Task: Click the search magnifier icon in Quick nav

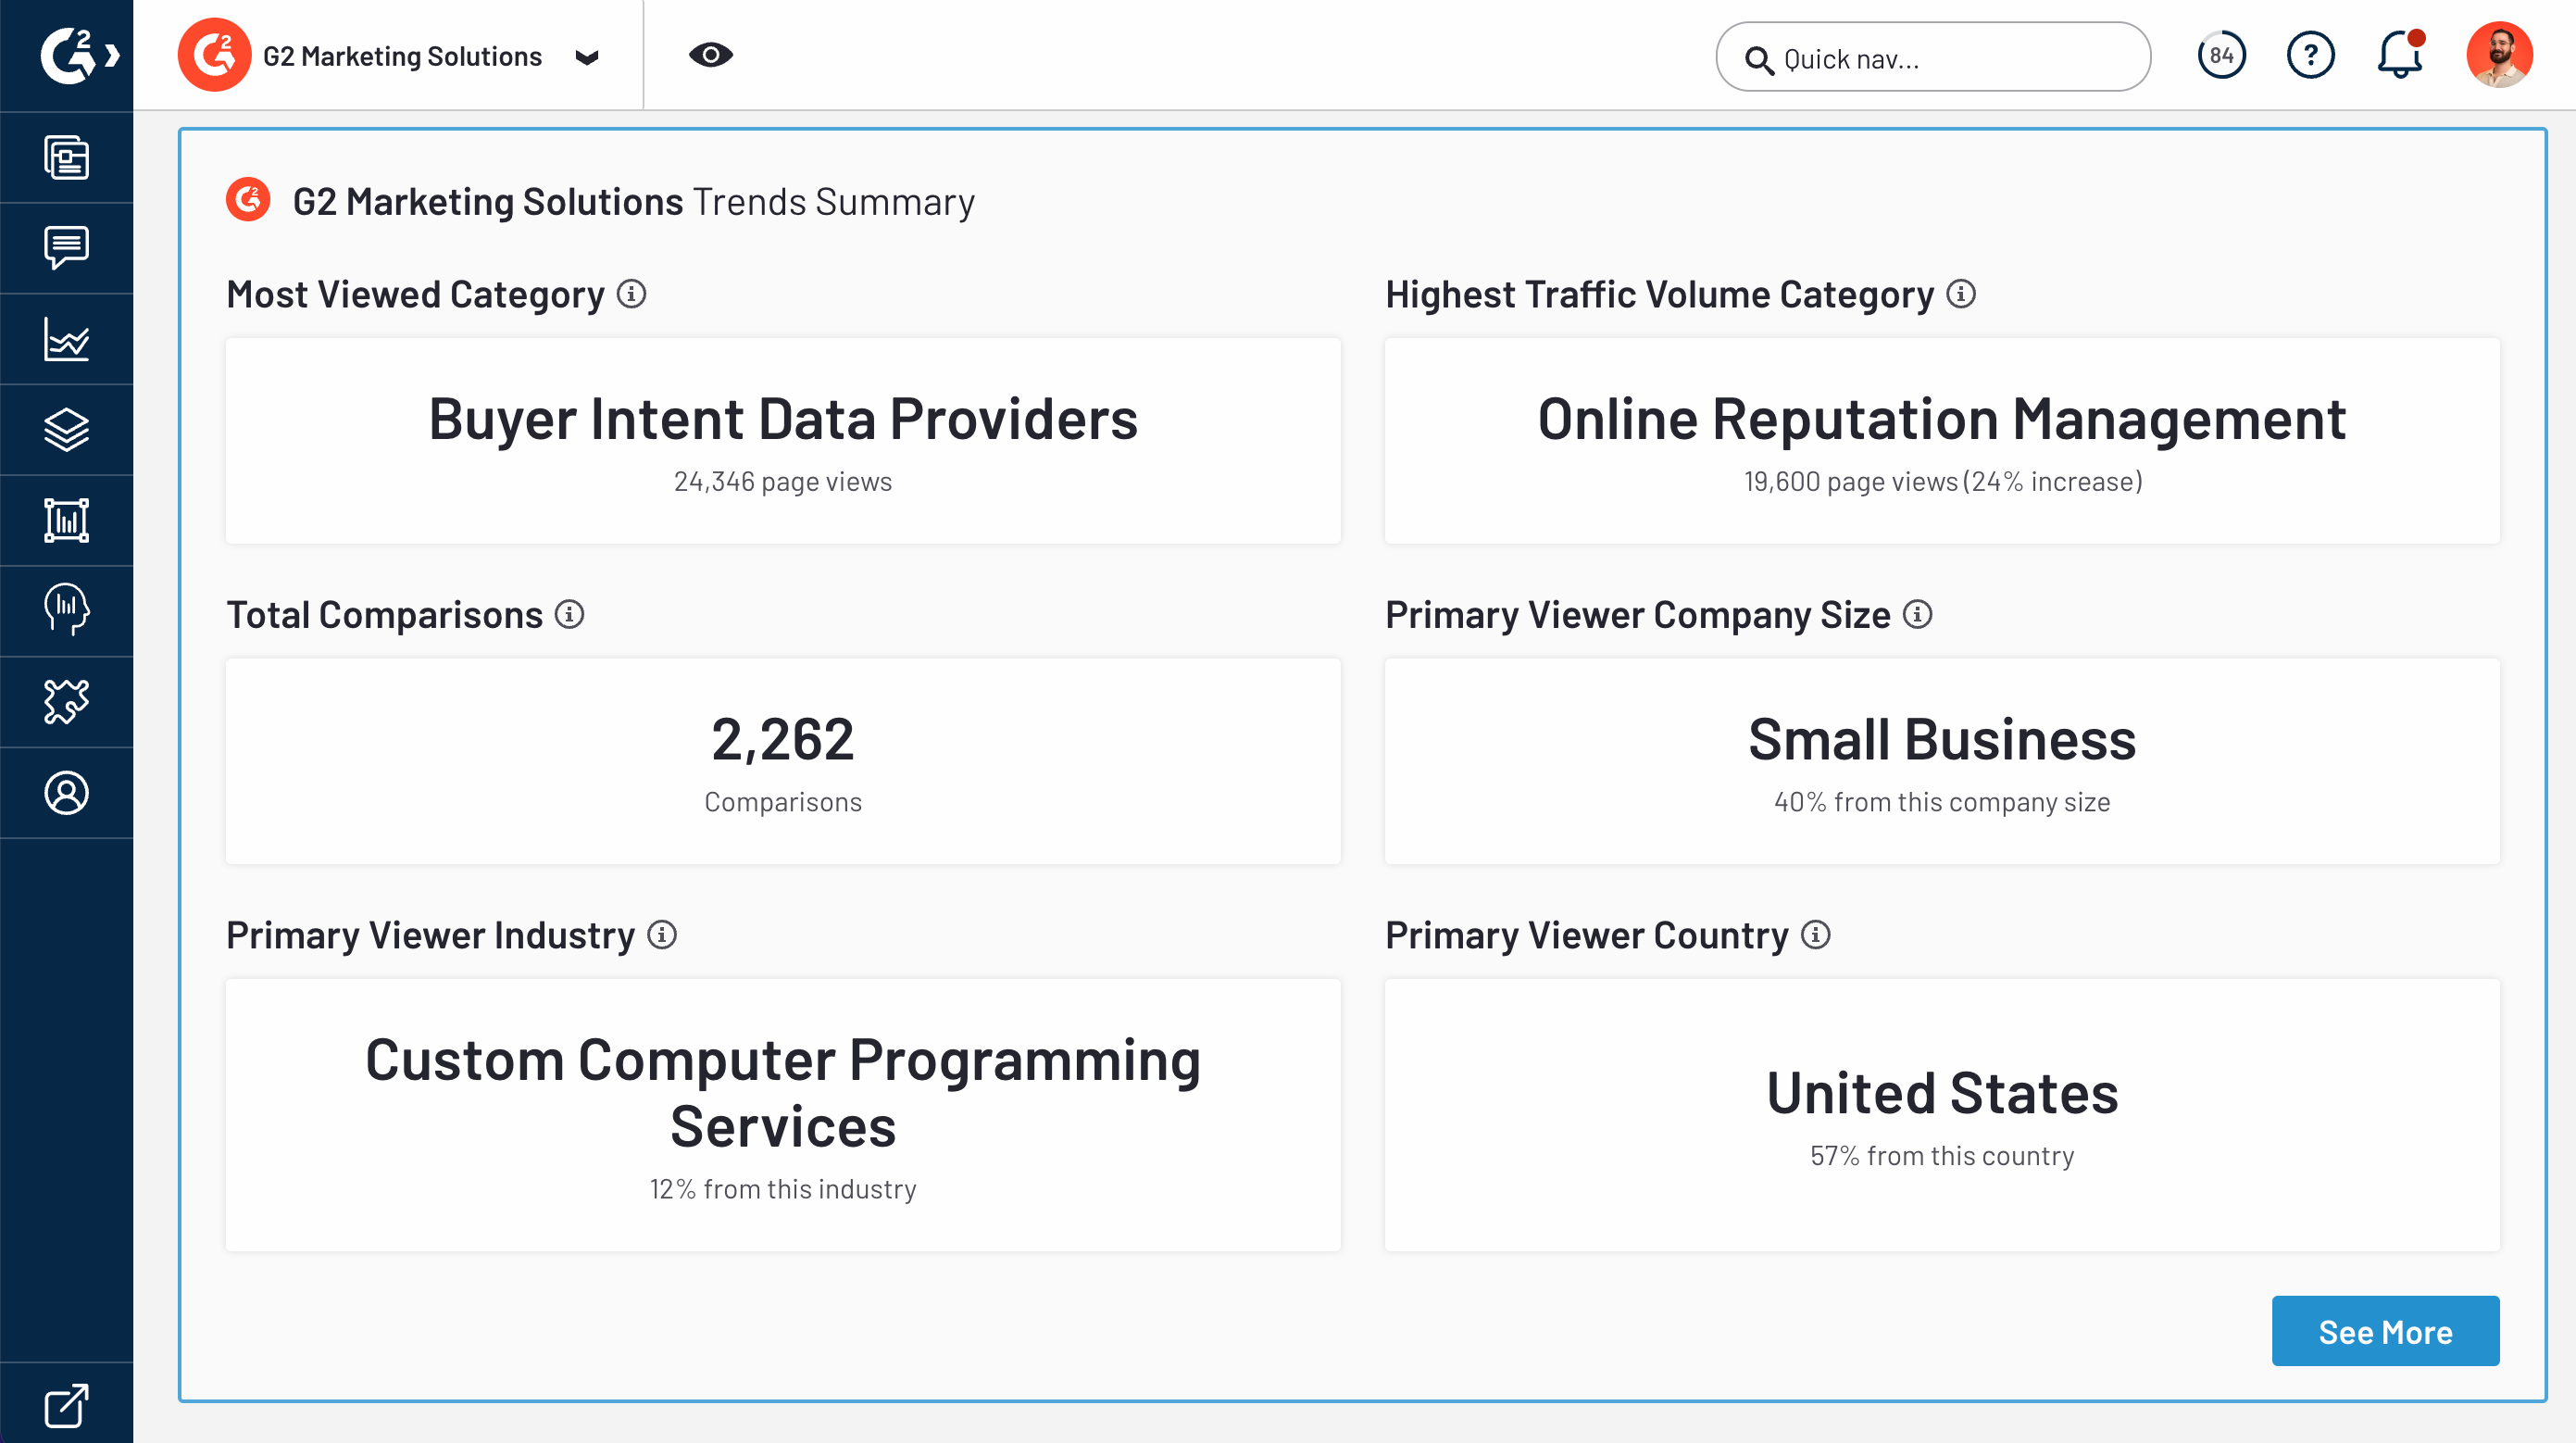Action: [x=1759, y=60]
